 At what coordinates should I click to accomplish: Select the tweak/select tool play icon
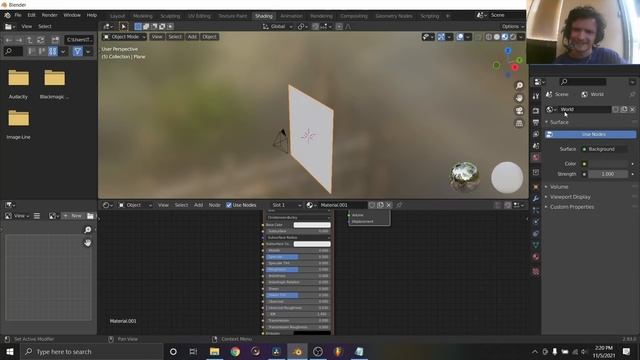(123, 27)
